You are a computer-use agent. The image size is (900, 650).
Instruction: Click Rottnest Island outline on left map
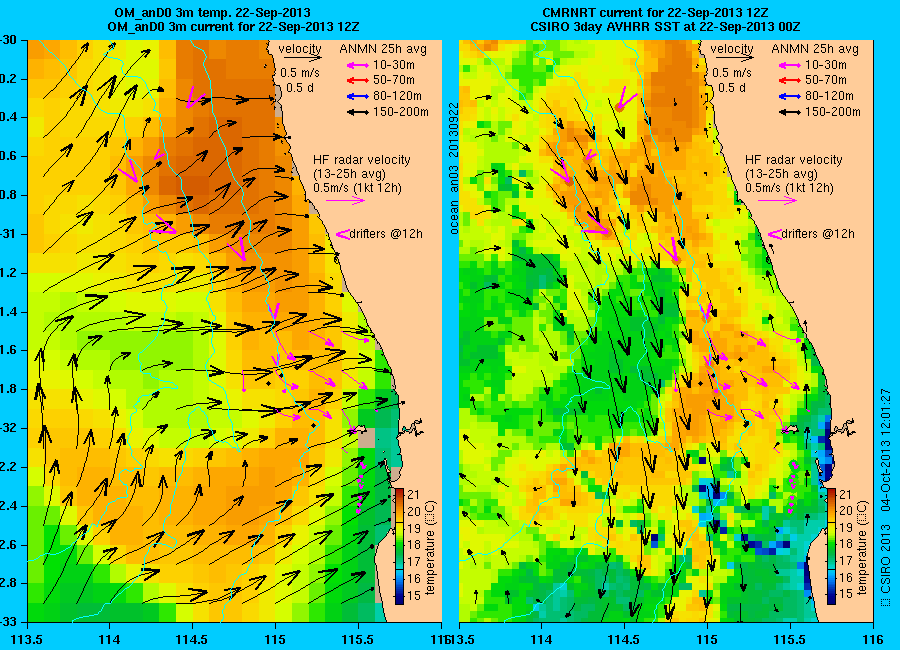pyautogui.click(x=359, y=429)
